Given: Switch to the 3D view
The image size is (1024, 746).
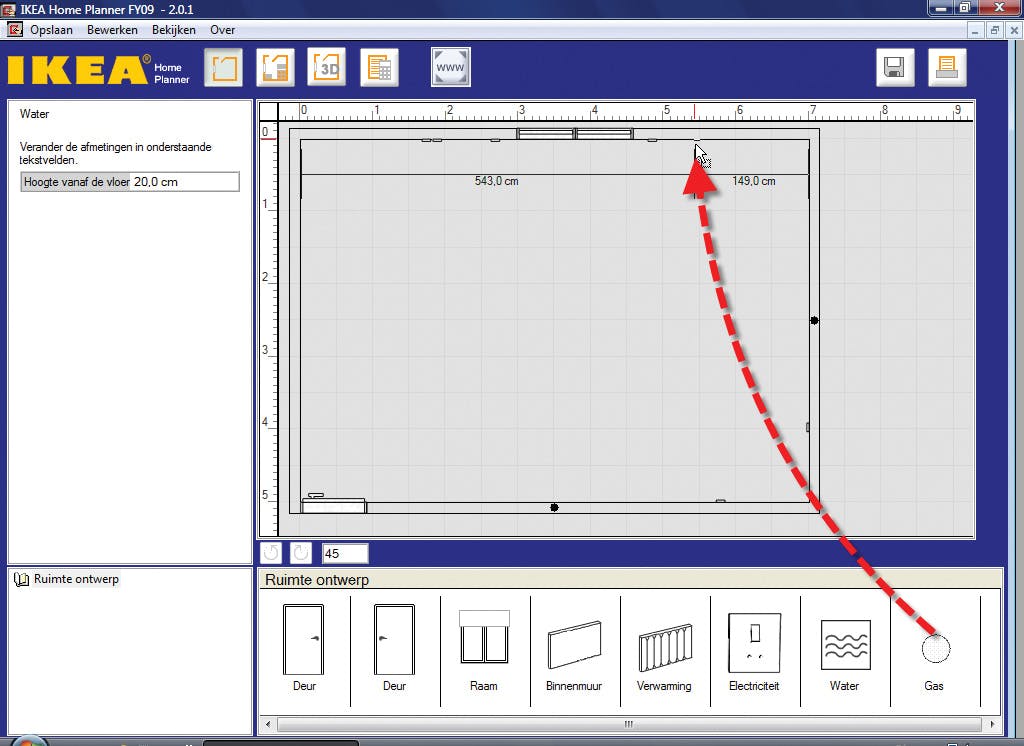Looking at the screenshot, I should (327, 67).
